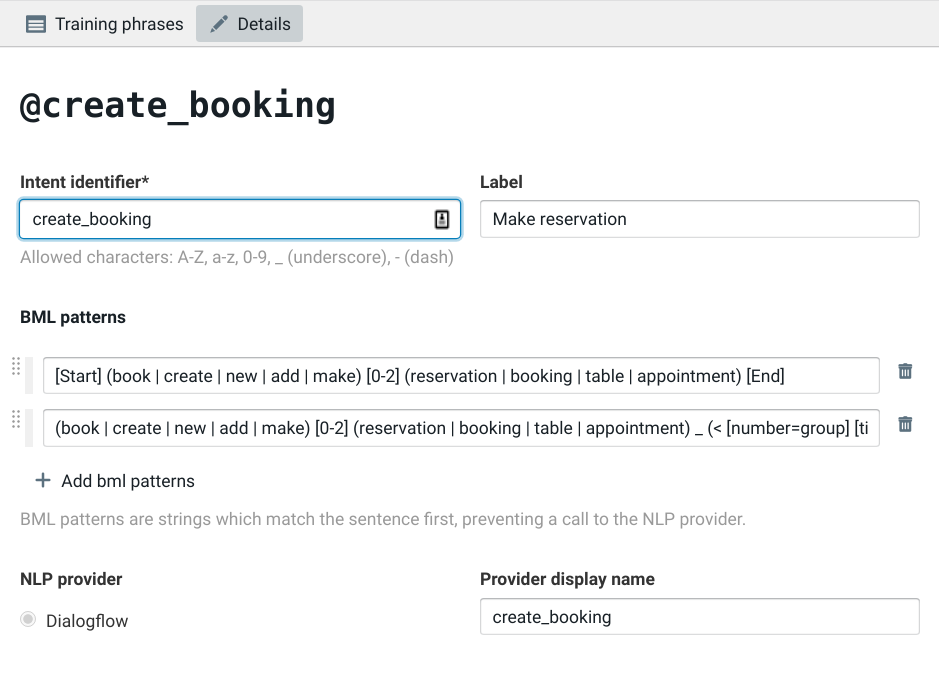939x693 pixels.
Task: Delete the first BML pattern starting with [Start]
Action: [905, 371]
